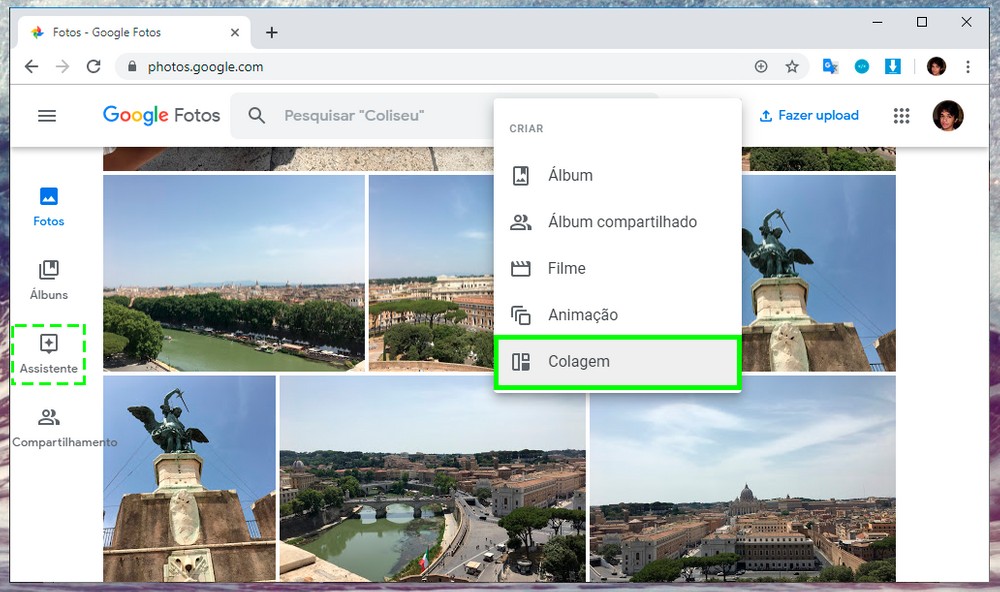Select Fotos in the sidebar
The height and width of the screenshot is (592, 1000).
tap(48, 207)
